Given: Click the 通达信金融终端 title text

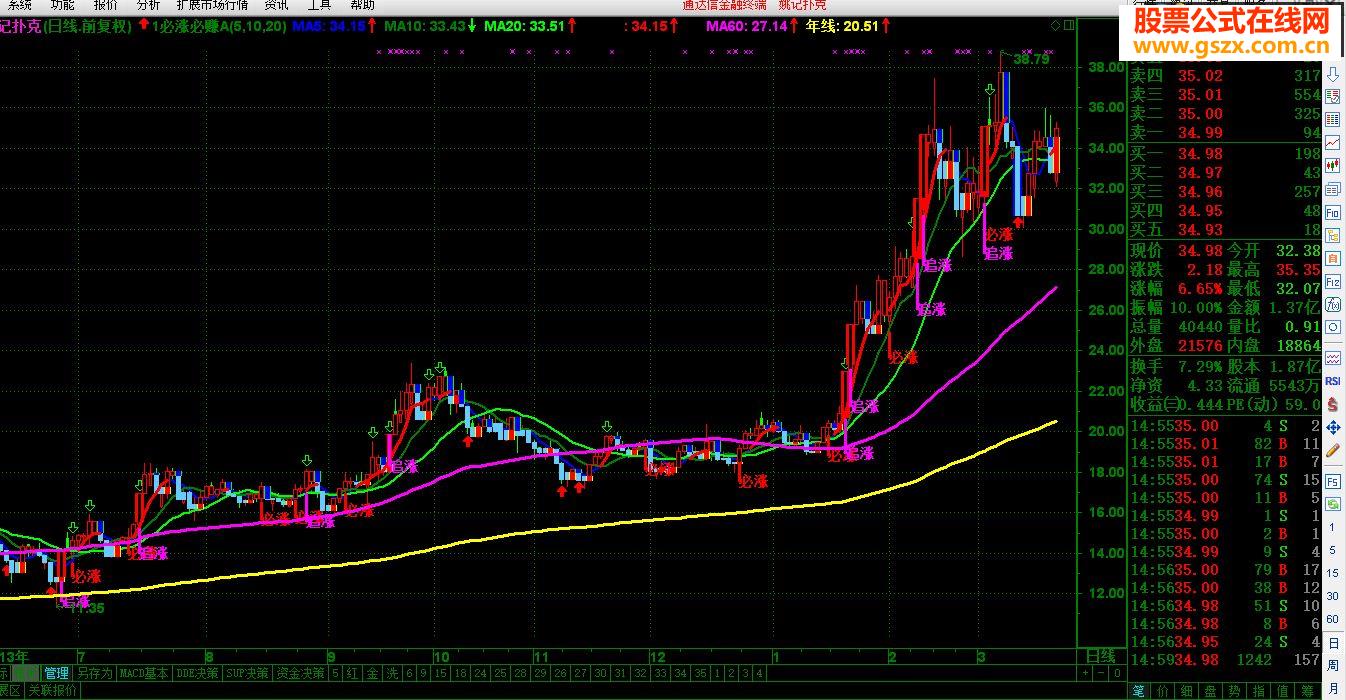Looking at the screenshot, I should (x=724, y=5).
